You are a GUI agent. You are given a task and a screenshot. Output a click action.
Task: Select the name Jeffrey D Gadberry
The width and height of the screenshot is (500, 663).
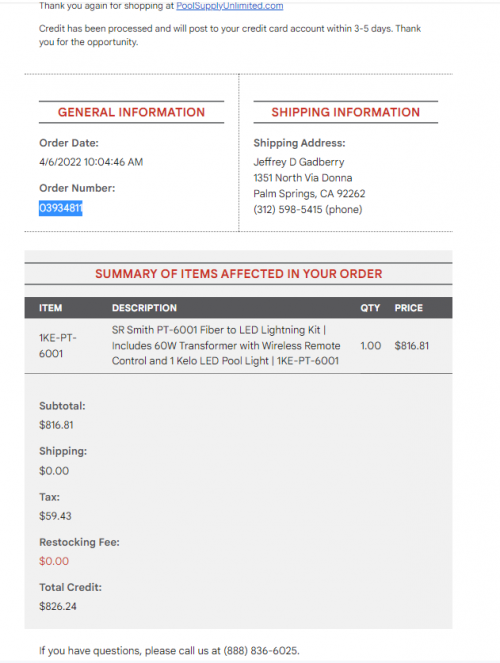(x=299, y=162)
